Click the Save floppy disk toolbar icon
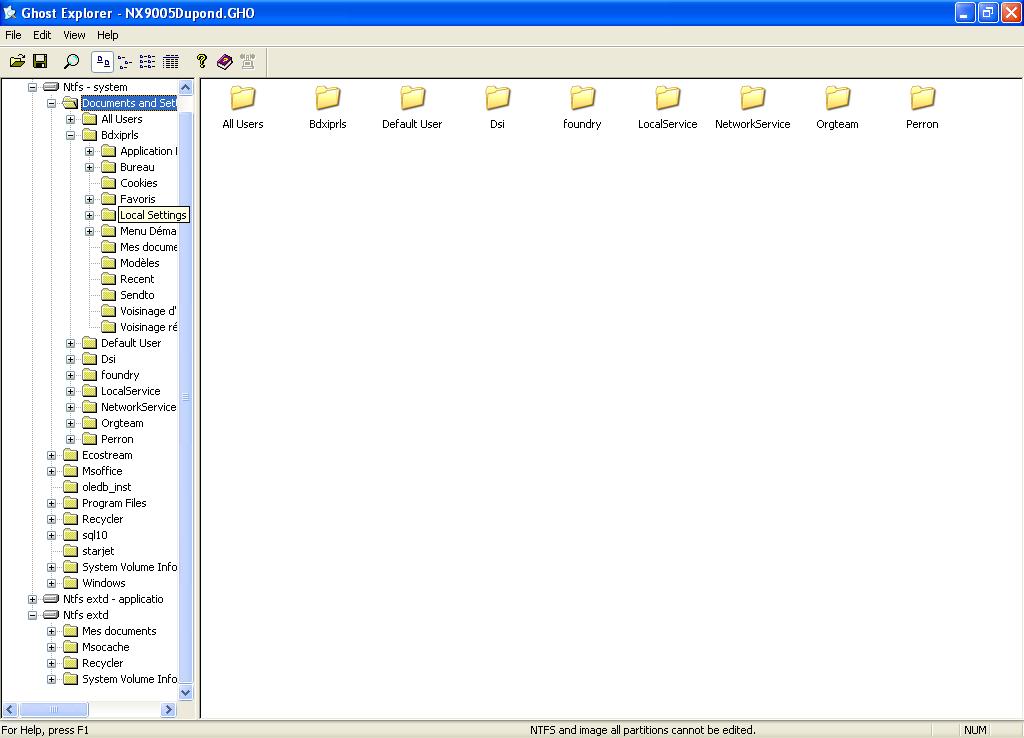Screen dimensions: 1024x738 (40, 61)
